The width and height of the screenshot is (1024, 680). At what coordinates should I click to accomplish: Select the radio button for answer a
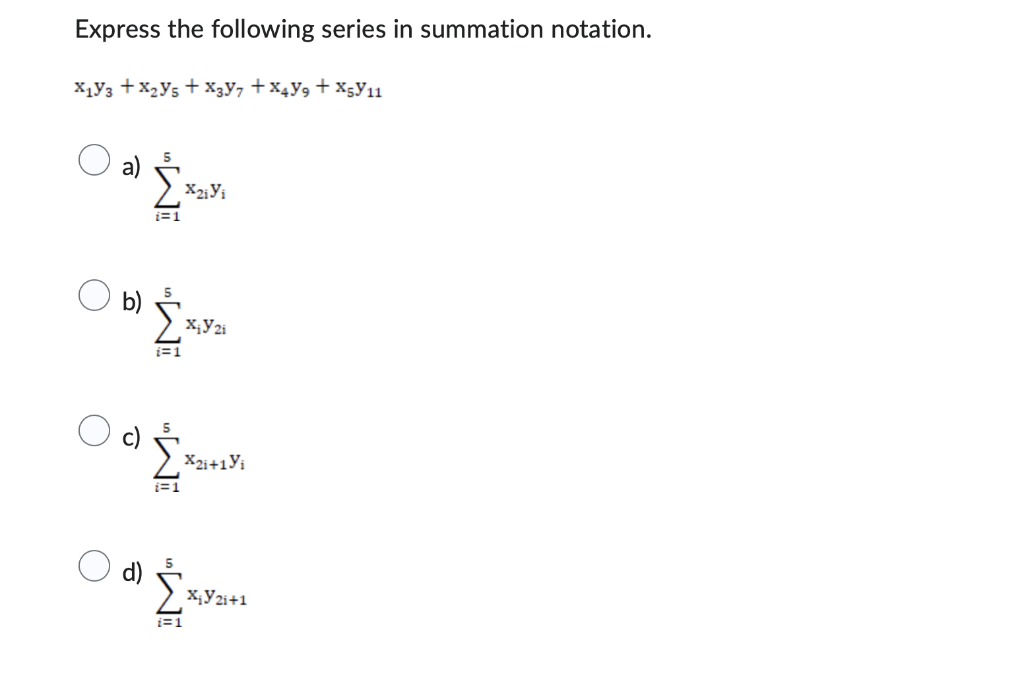(95, 158)
